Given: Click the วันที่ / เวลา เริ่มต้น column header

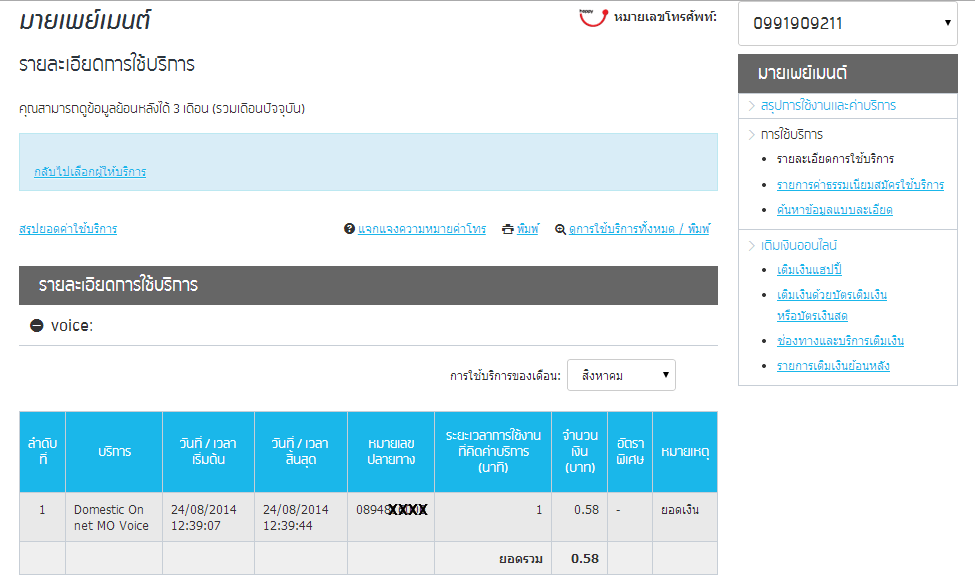Looking at the screenshot, I should coord(208,451).
